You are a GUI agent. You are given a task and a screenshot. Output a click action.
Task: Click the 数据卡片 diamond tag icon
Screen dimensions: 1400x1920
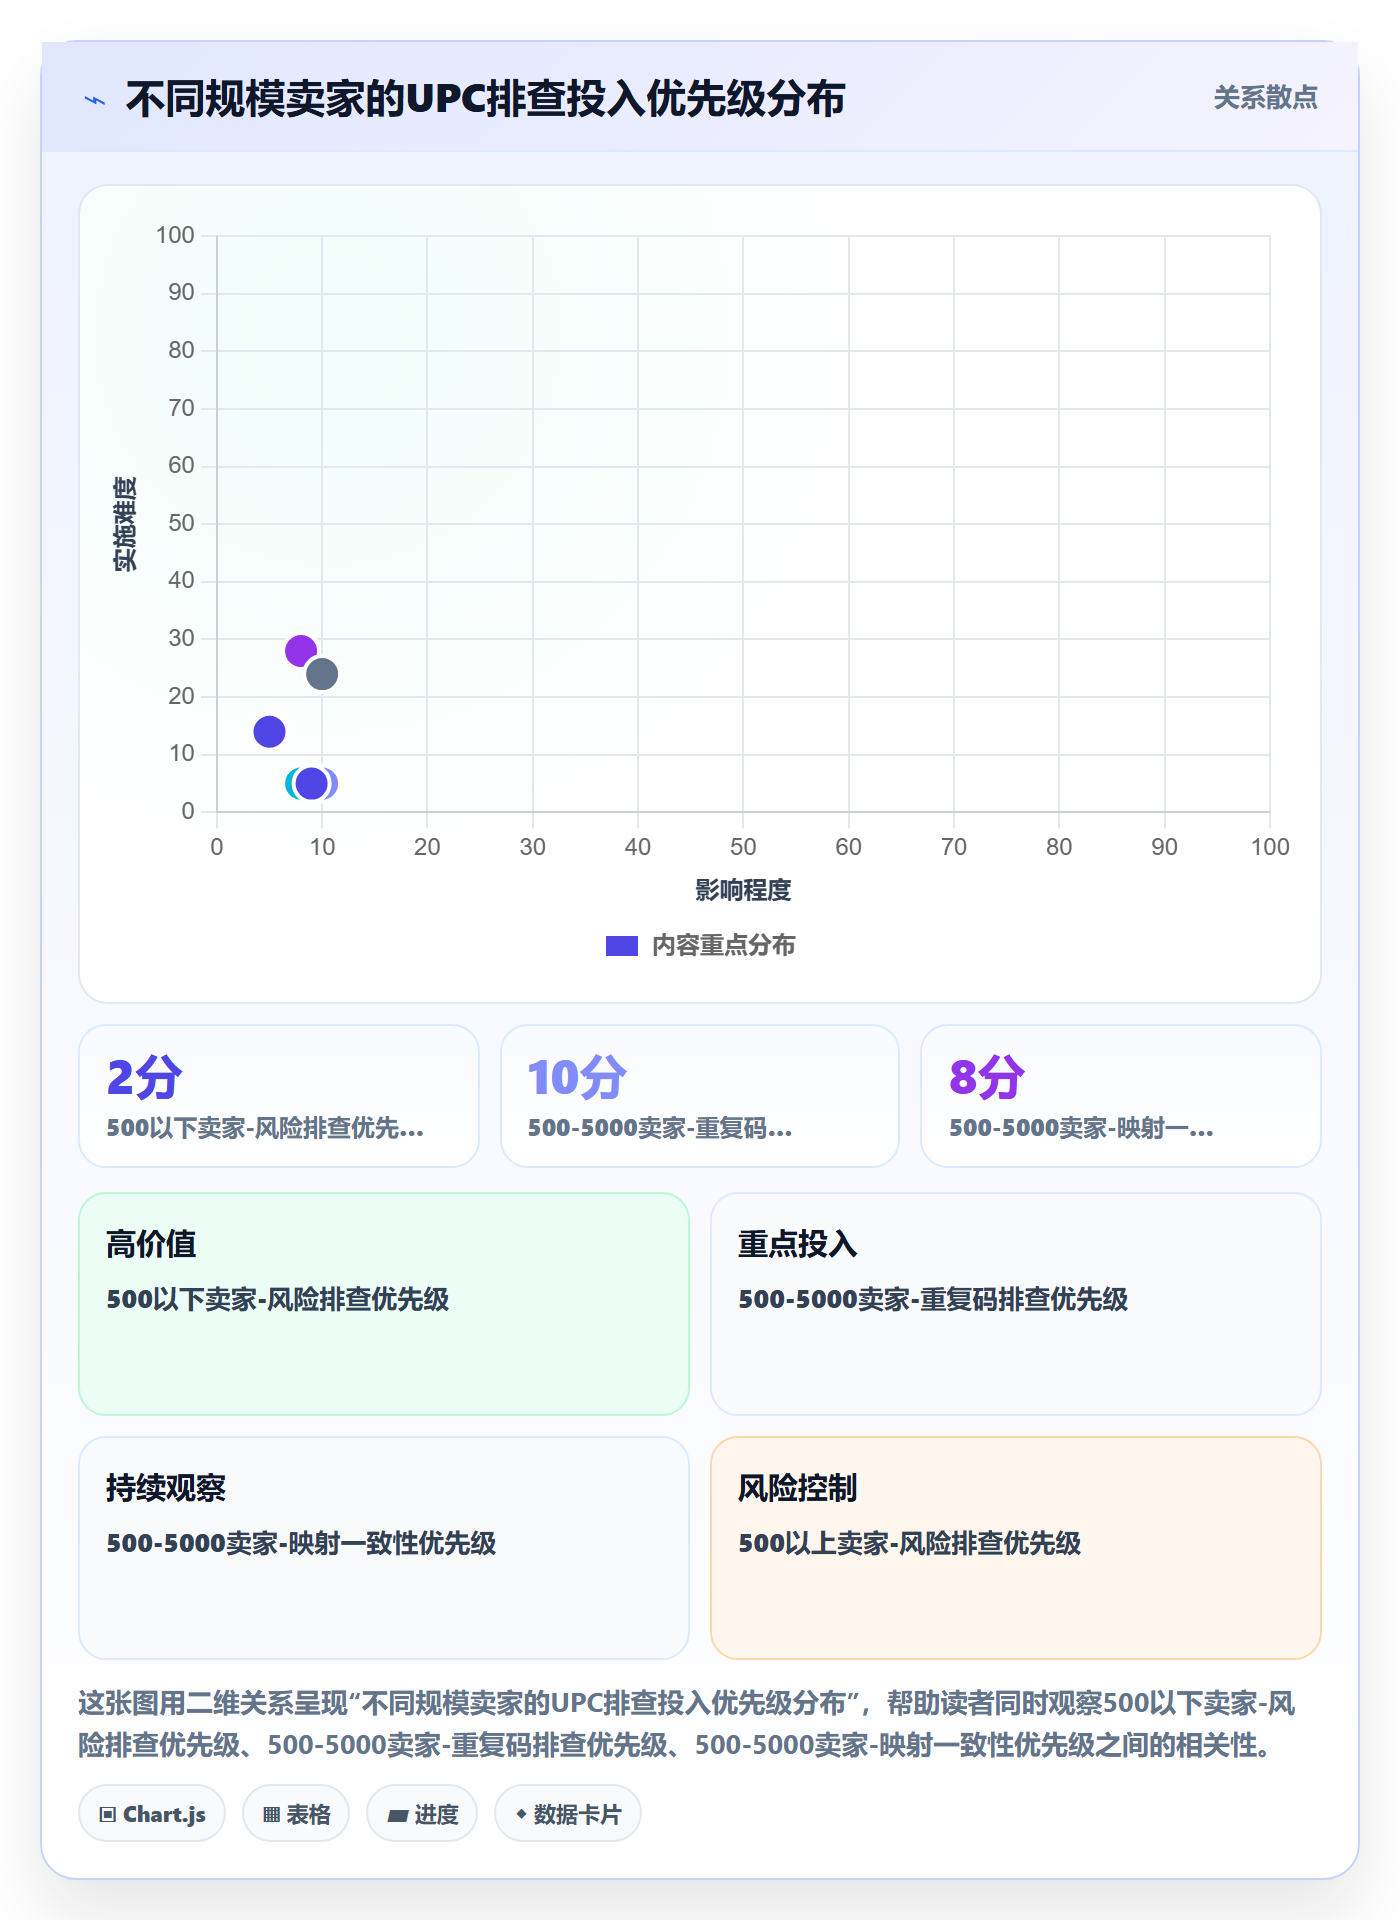click(x=521, y=1813)
